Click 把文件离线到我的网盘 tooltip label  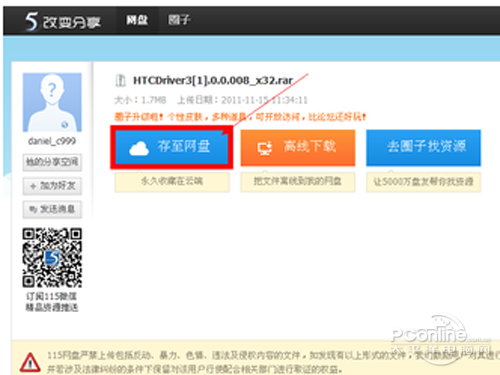298,182
